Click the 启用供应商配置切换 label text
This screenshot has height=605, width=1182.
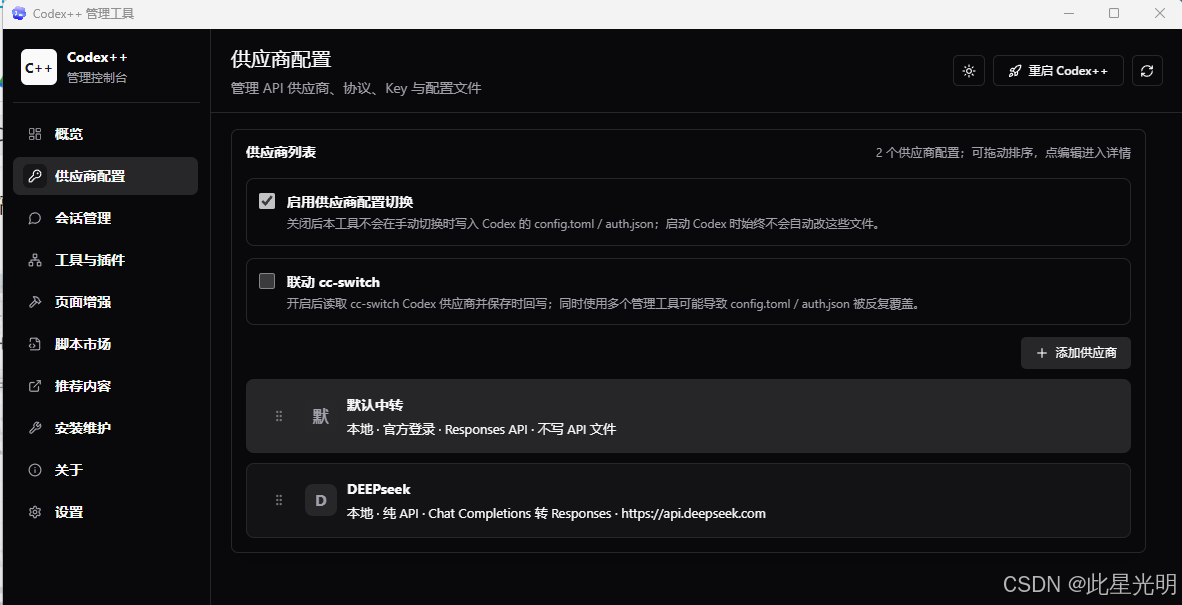tap(350, 202)
